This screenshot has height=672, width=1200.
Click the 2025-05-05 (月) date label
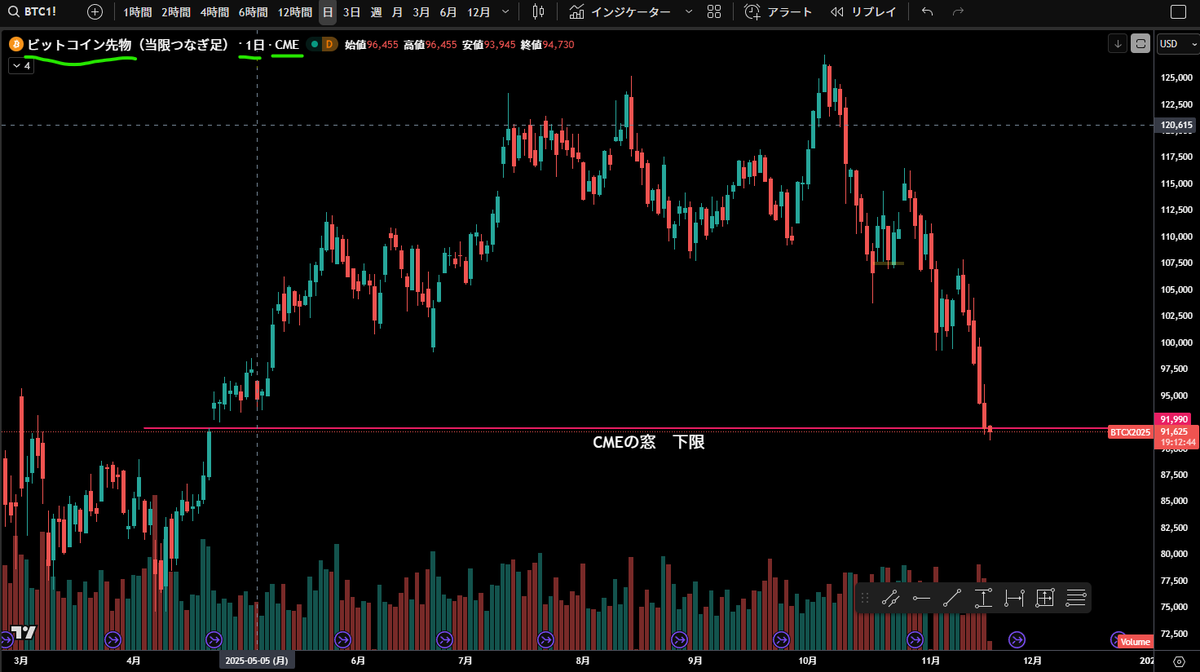pyautogui.click(x=258, y=661)
